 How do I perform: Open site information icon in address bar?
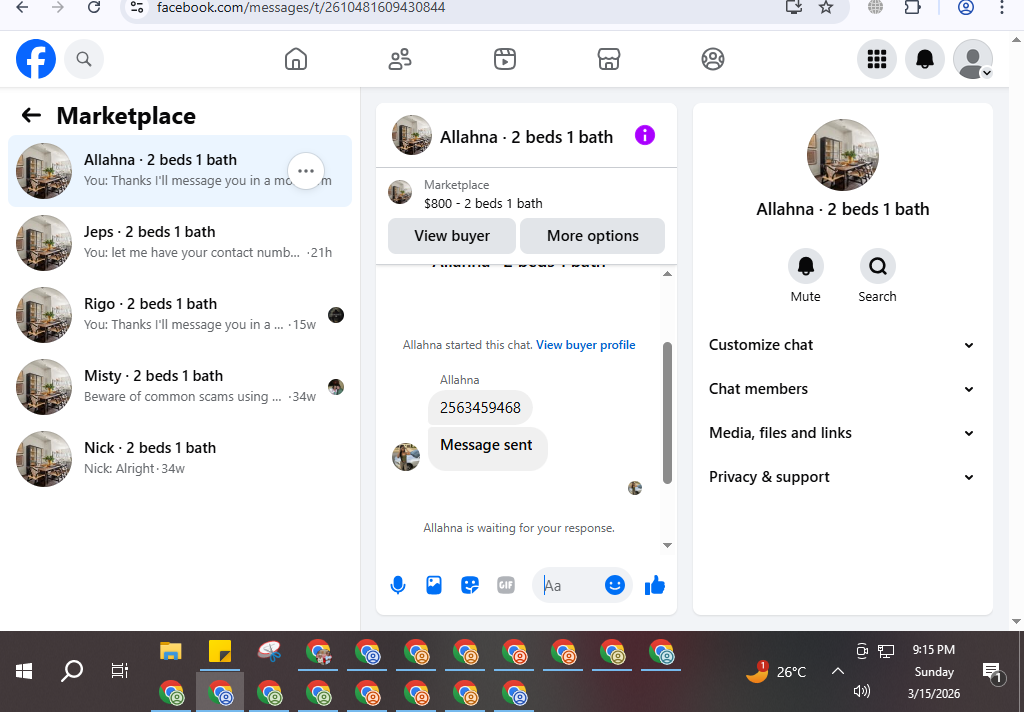coord(136,7)
